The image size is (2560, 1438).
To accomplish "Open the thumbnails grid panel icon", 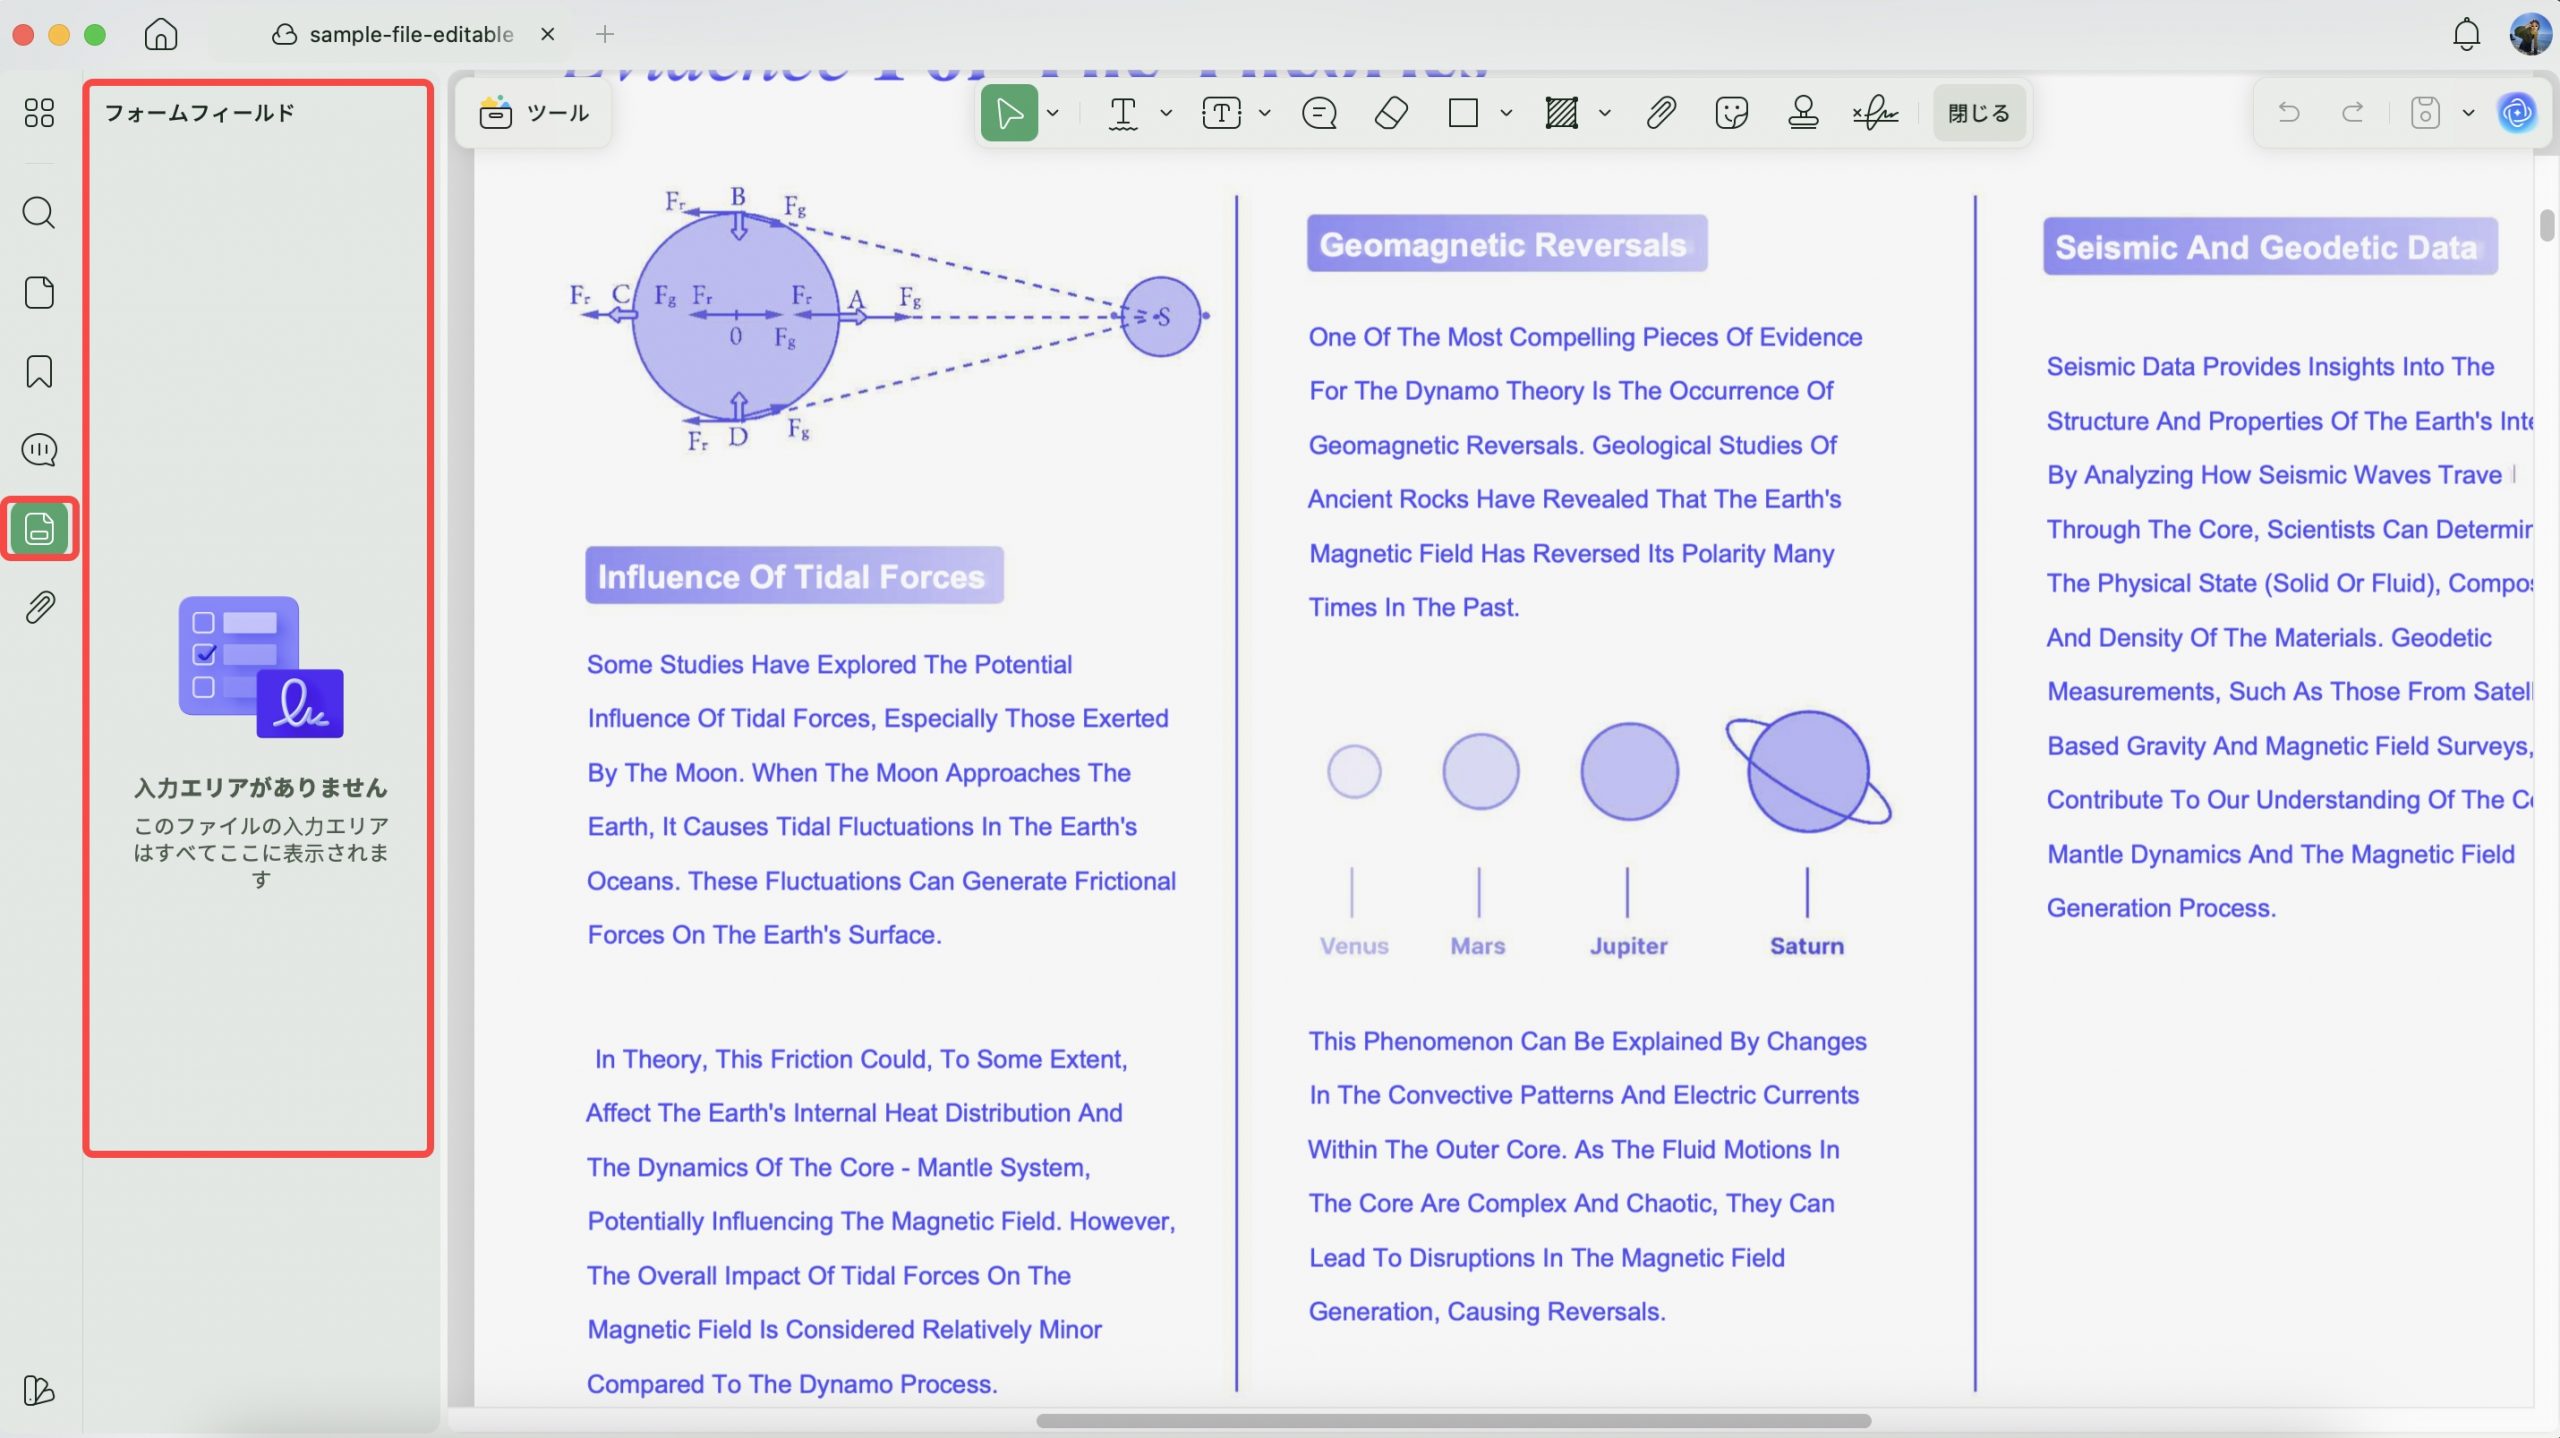I will tap(39, 113).
